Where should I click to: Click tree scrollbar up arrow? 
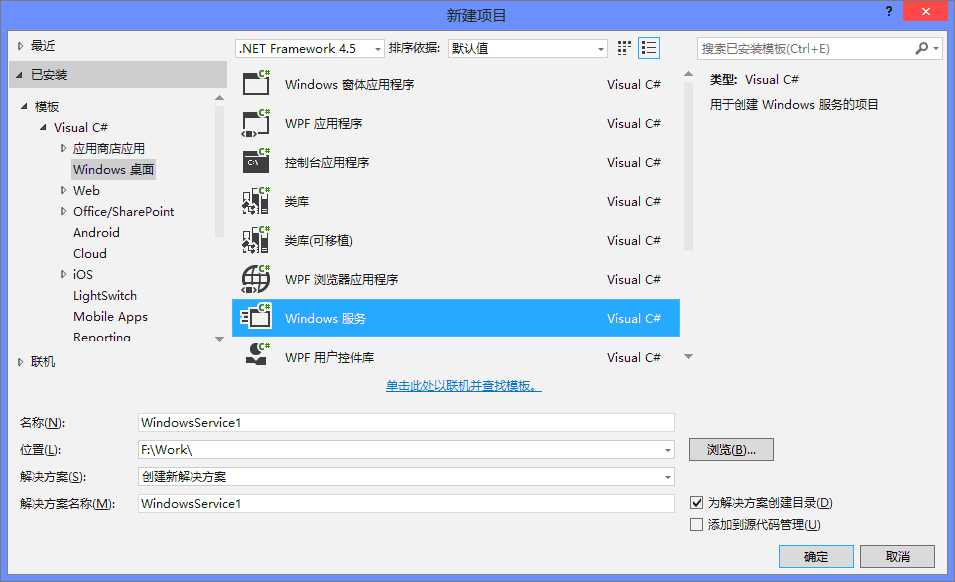pos(219,98)
